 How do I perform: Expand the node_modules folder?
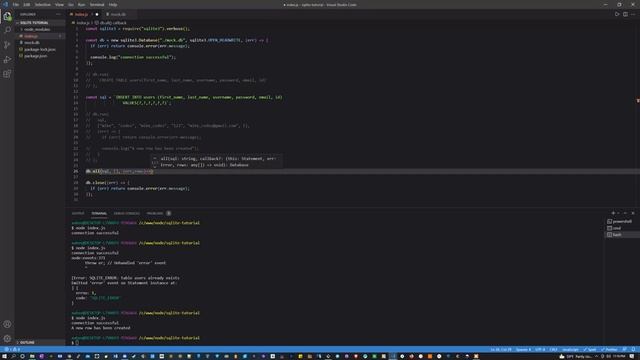40,29
